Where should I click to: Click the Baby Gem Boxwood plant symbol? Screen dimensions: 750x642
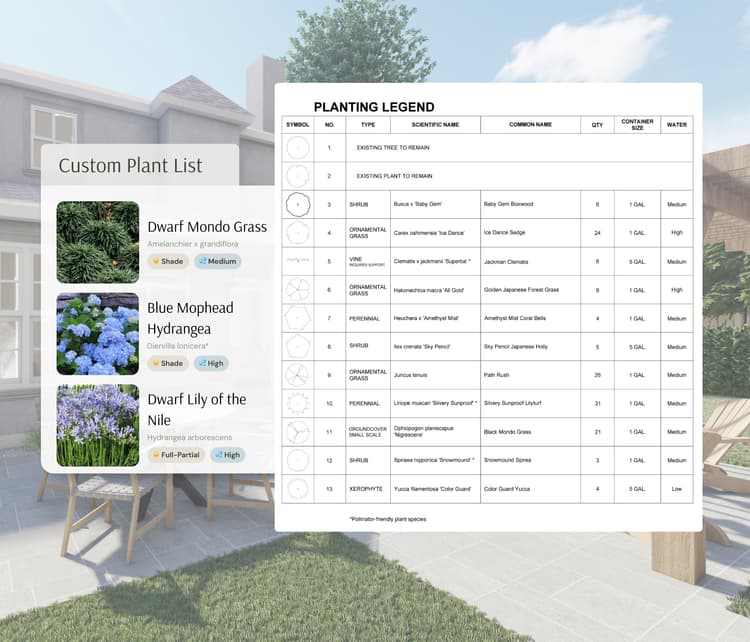pyautogui.click(x=297, y=204)
